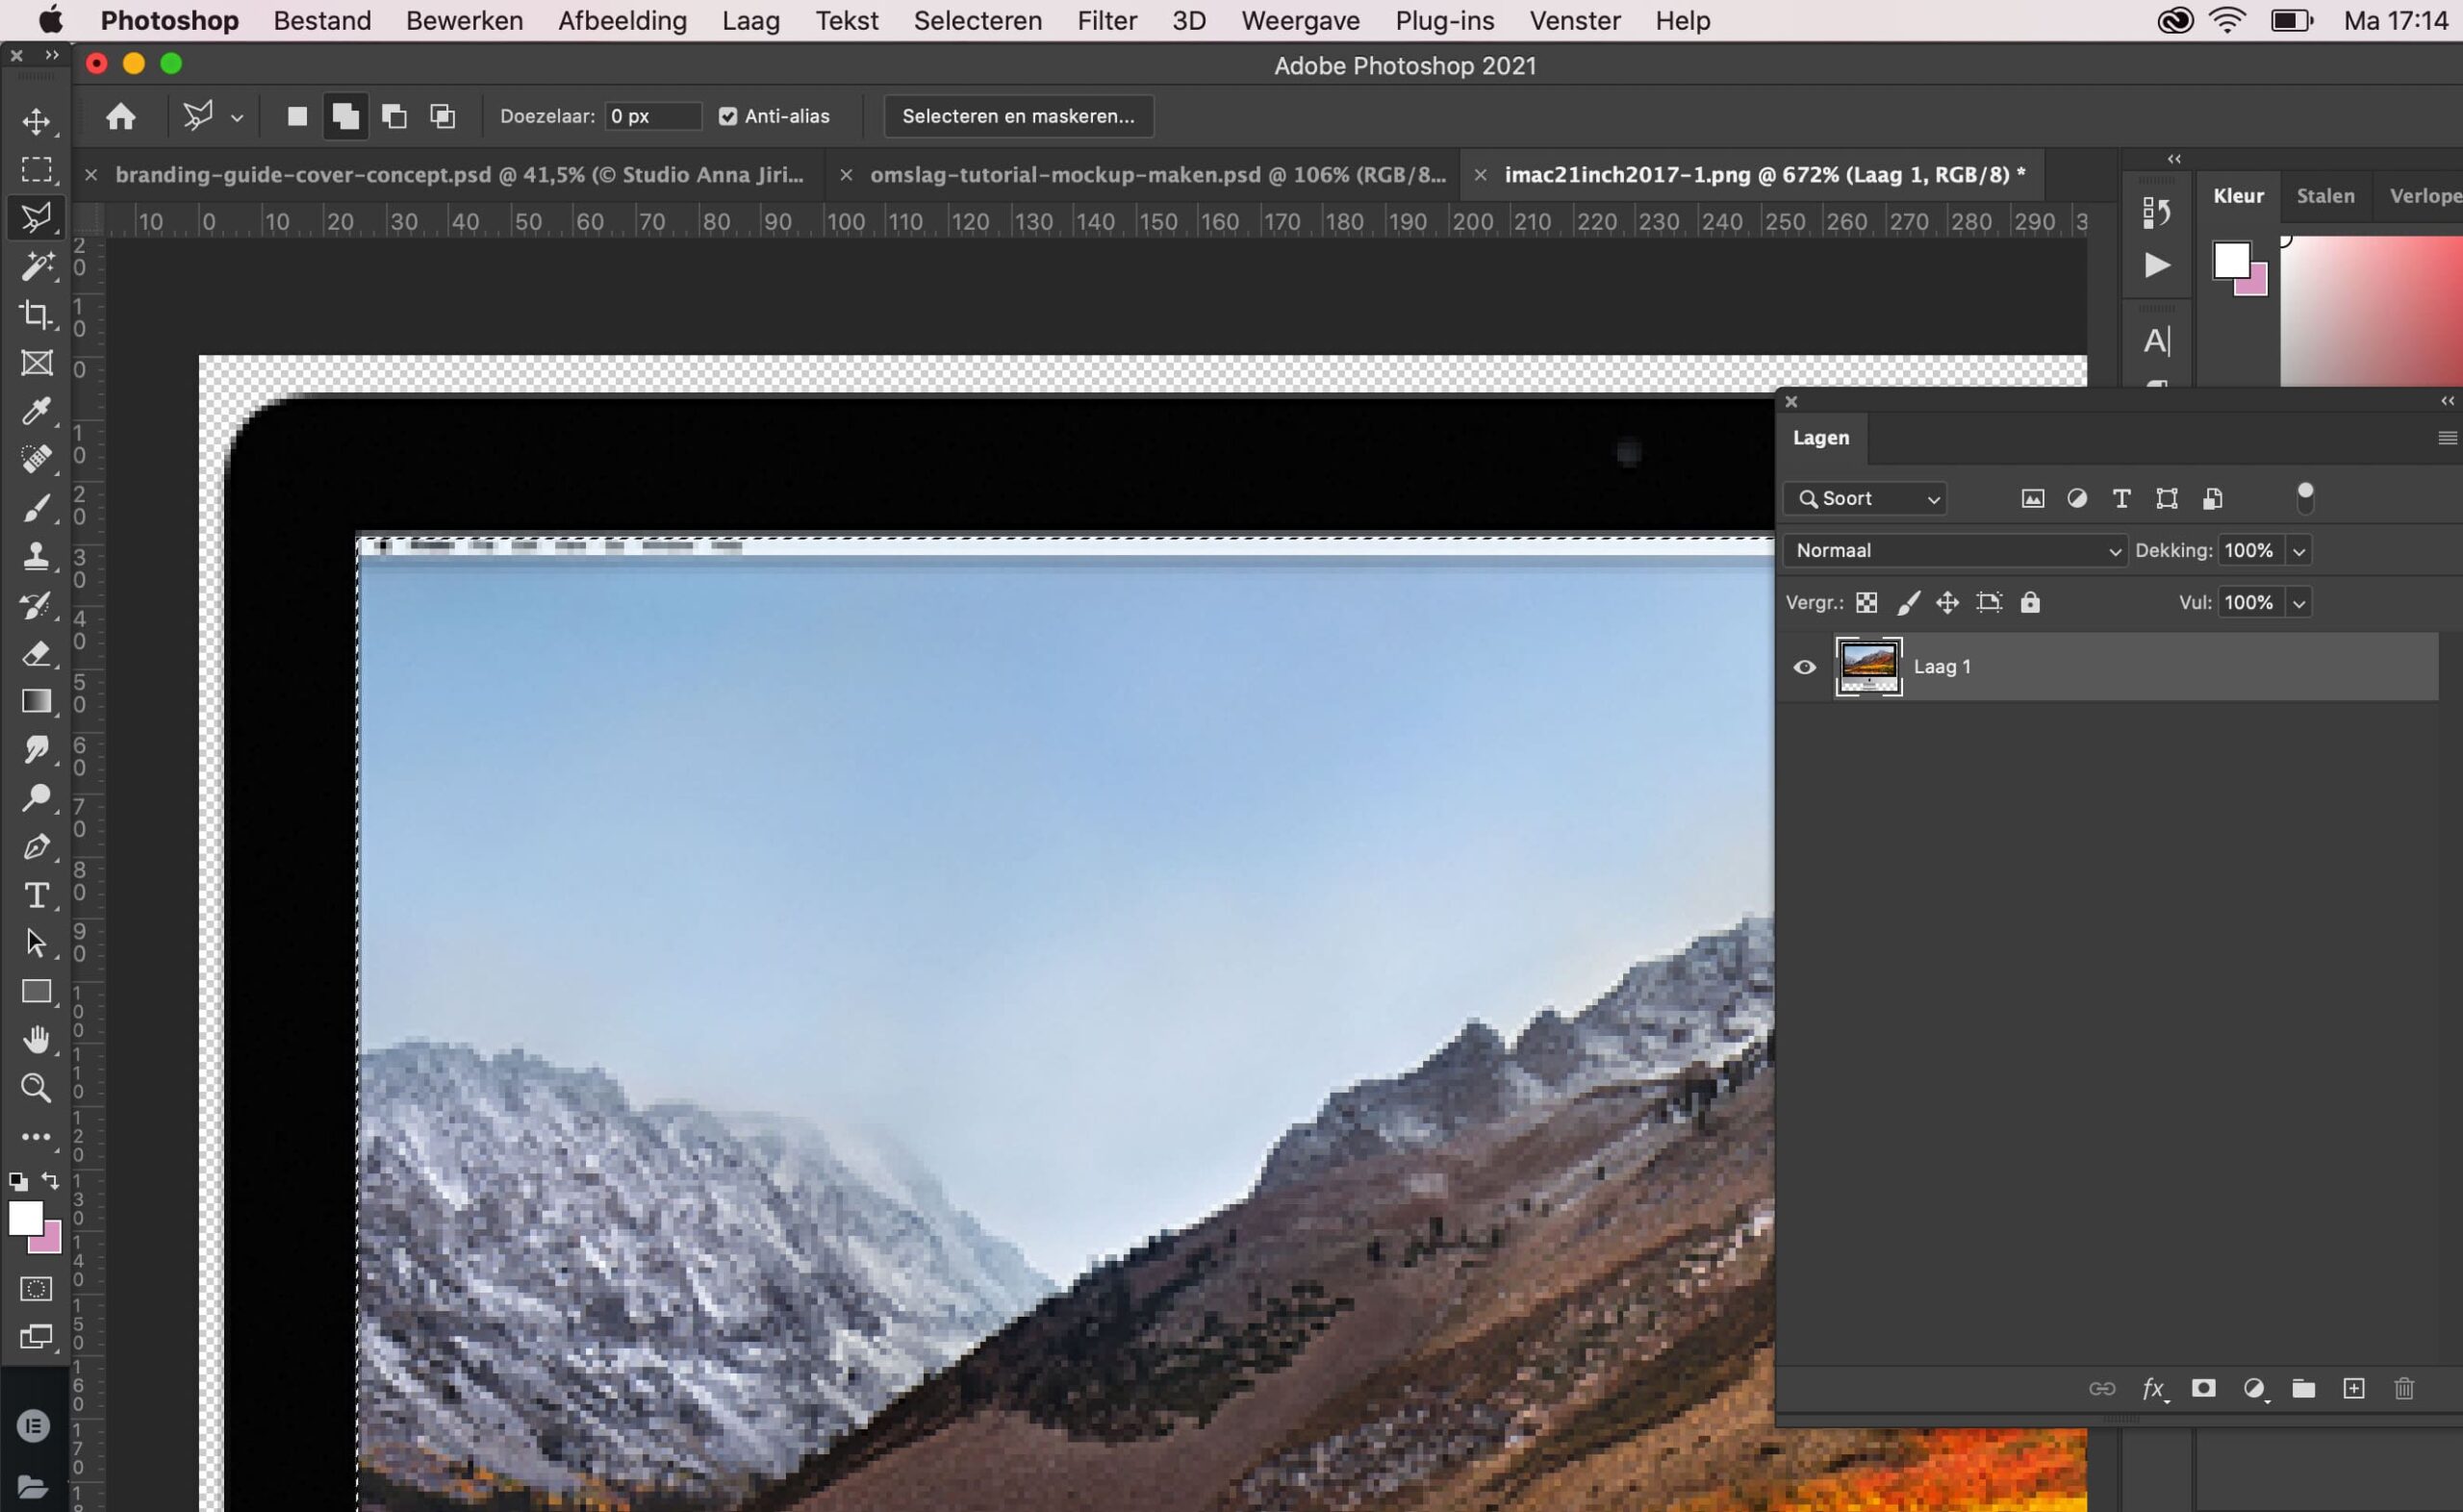The image size is (2463, 1512).
Task: Select the Magic Wand tool
Action: point(37,265)
